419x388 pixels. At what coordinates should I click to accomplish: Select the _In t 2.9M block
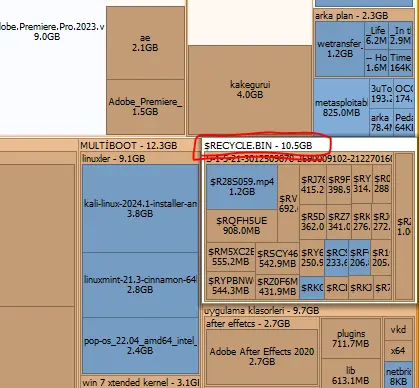[x=400, y=36]
